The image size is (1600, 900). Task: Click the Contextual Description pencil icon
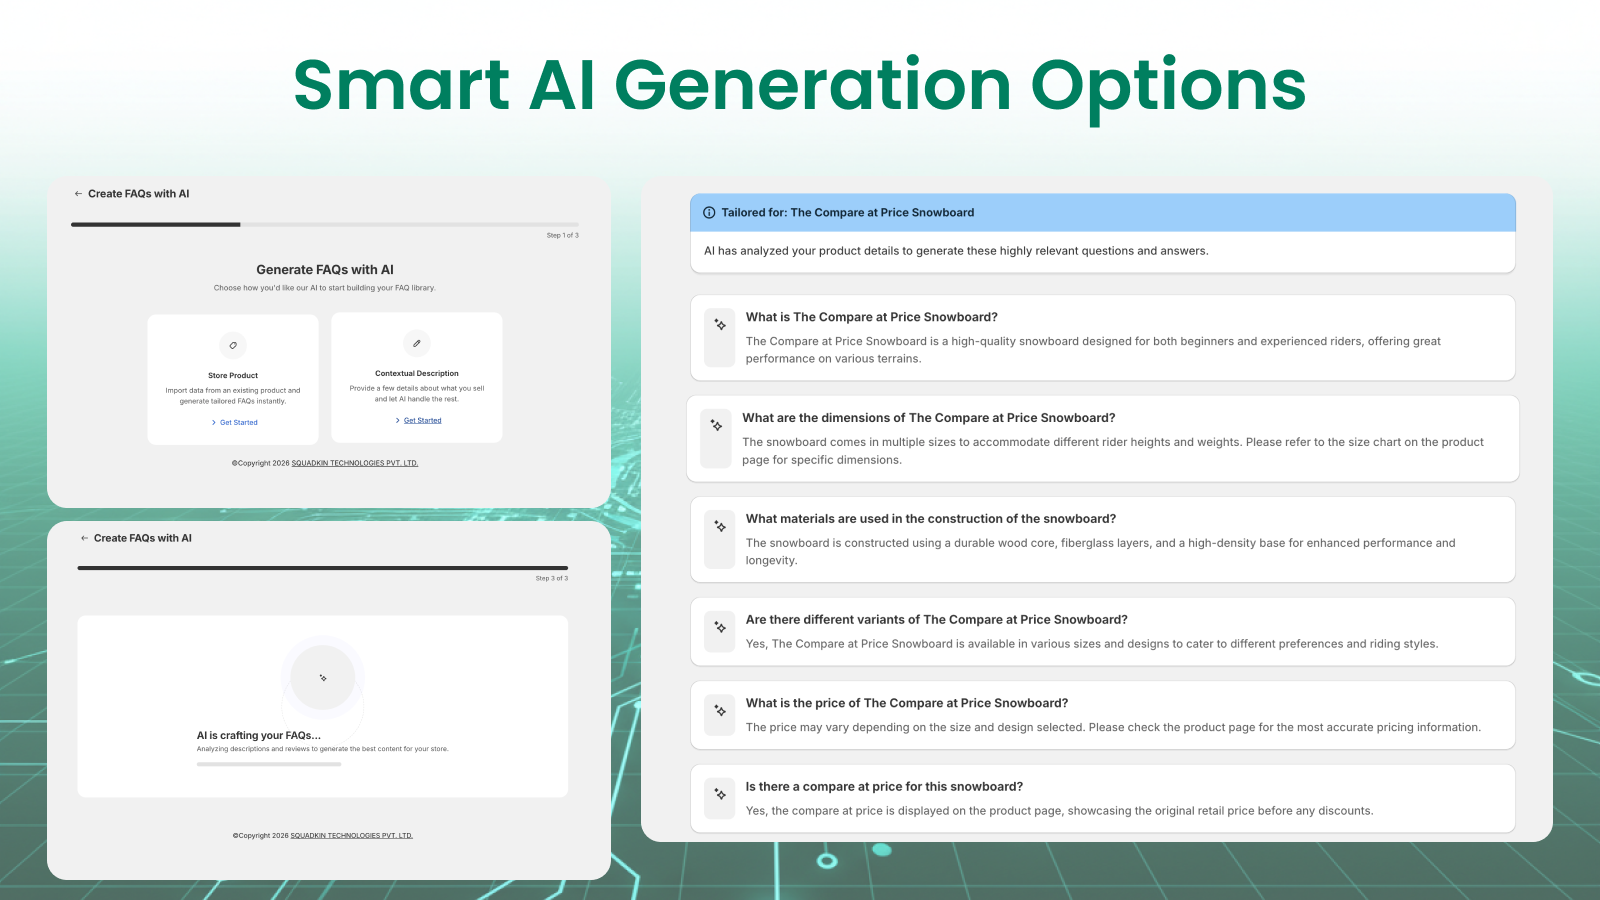pyautogui.click(x=416, y=345)
